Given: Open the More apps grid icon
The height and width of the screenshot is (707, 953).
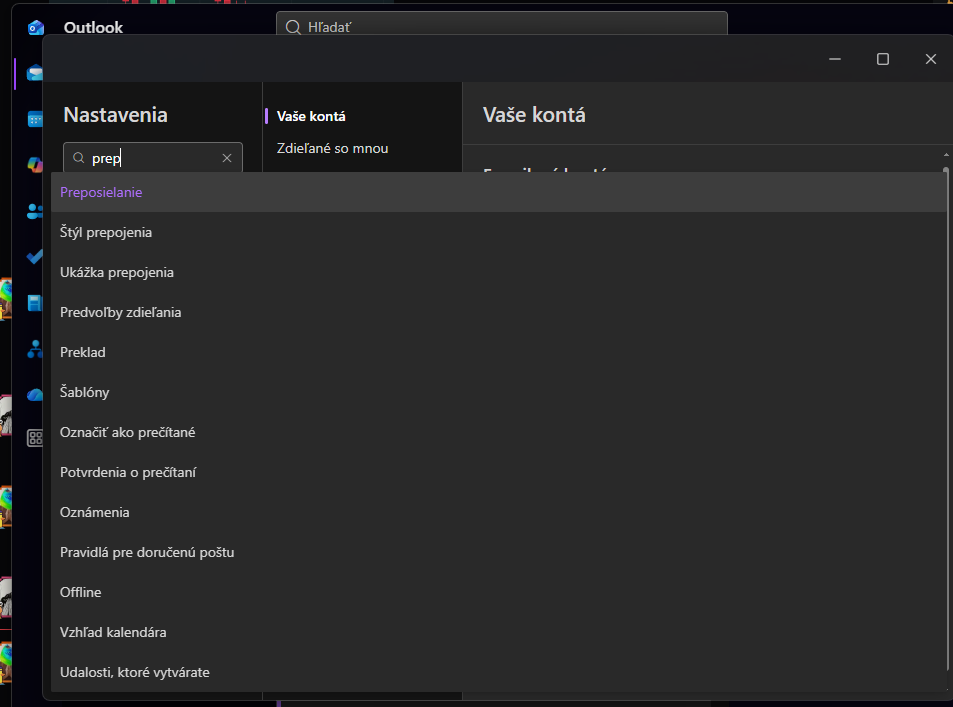Looking at the screenshot, I should click(35, 437).
